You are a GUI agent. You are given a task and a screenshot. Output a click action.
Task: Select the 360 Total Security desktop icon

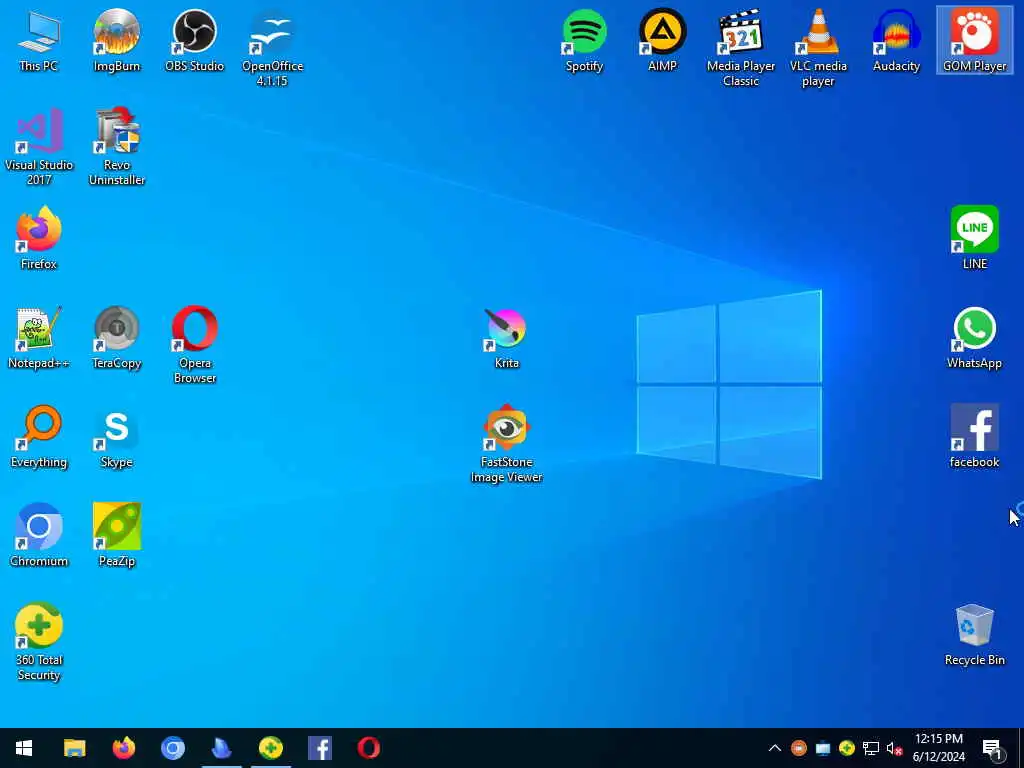(39, 643)
